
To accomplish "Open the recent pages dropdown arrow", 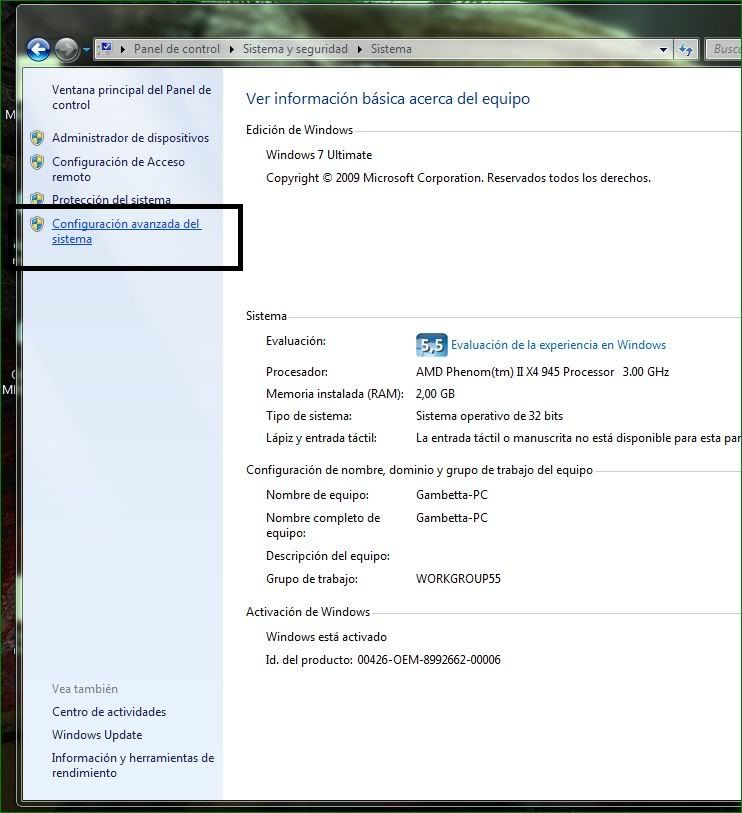I will (x=86, y=50).
